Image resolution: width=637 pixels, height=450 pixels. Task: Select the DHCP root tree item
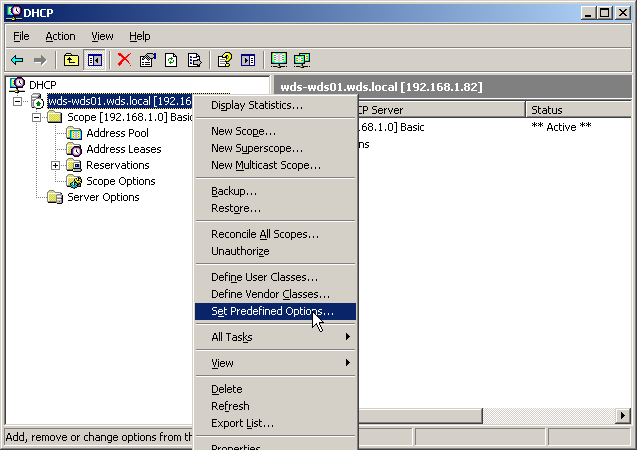point(43,85)
